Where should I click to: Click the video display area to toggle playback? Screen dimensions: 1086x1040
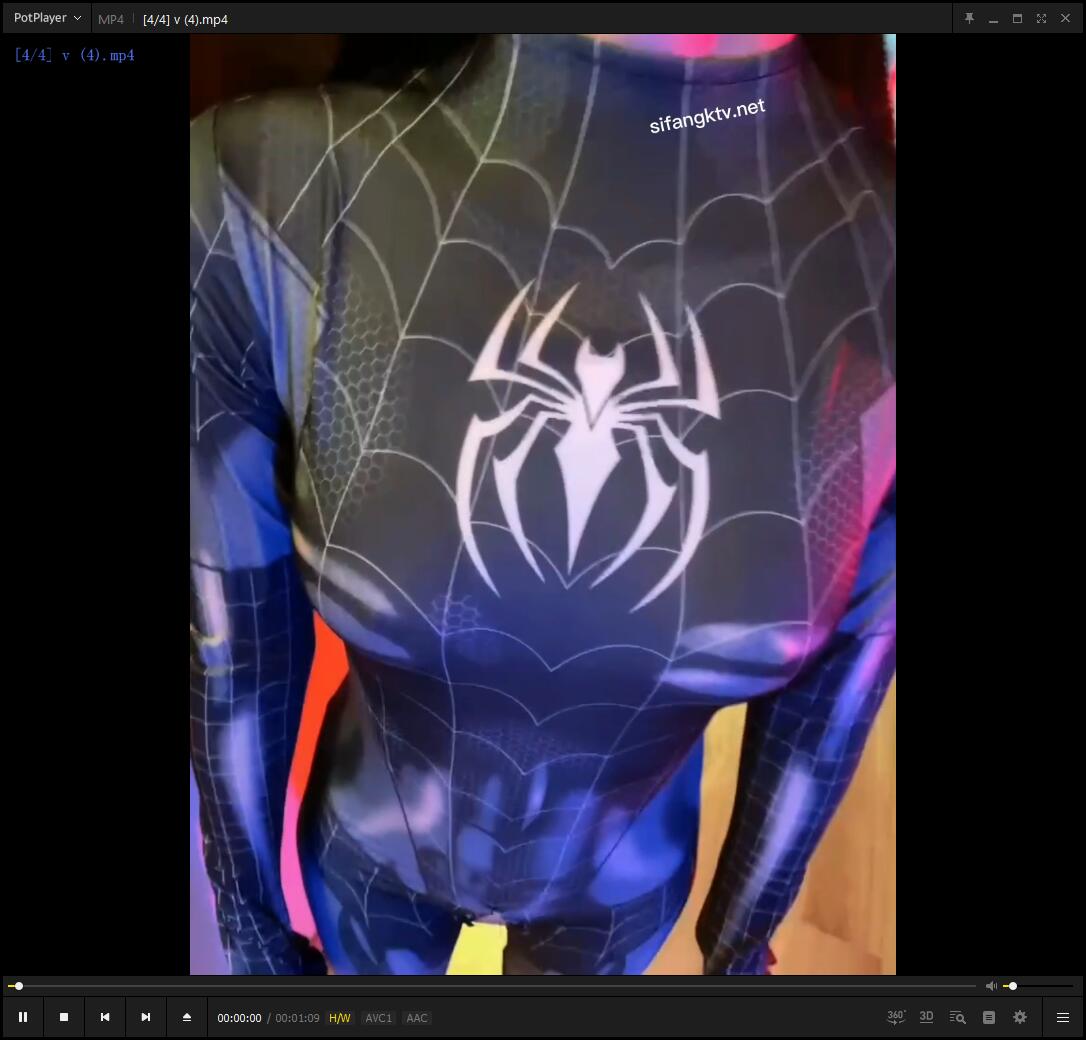point(542,504)
